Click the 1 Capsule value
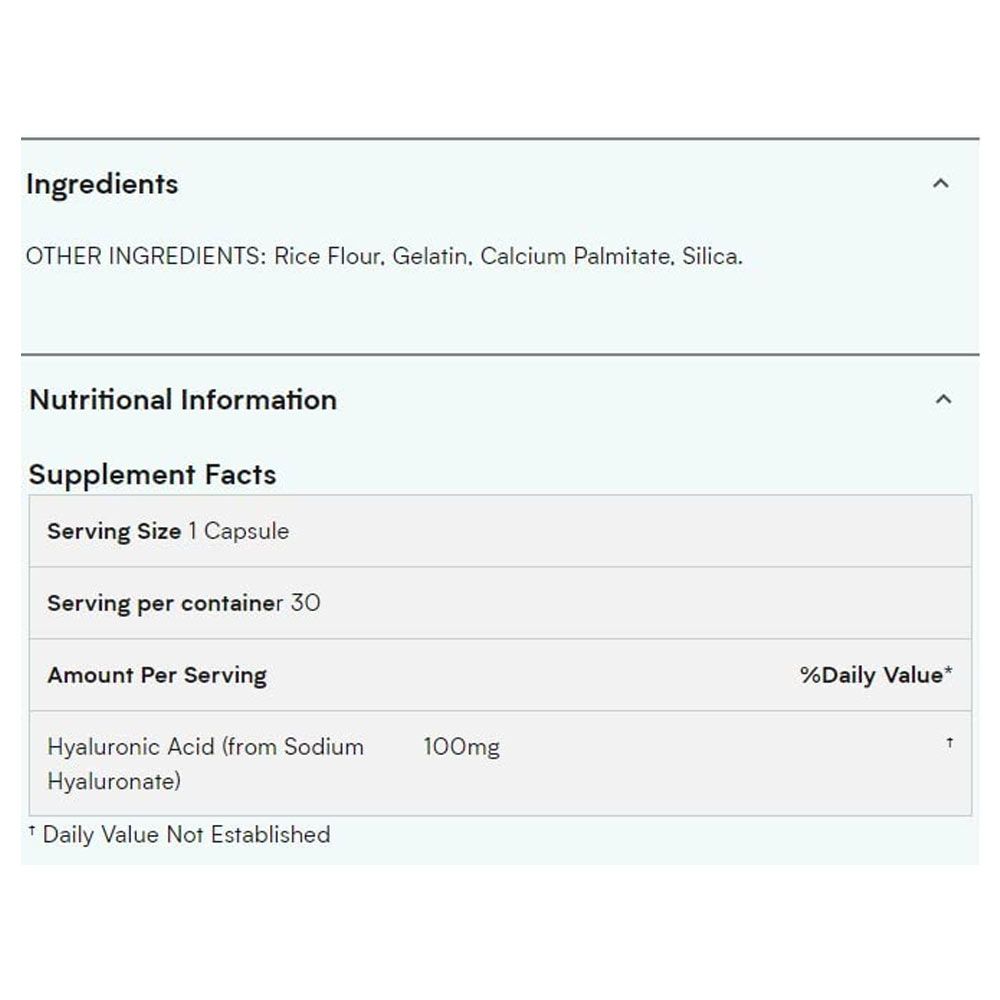This screenshot has width=1000, height=1000. [239, 531]
